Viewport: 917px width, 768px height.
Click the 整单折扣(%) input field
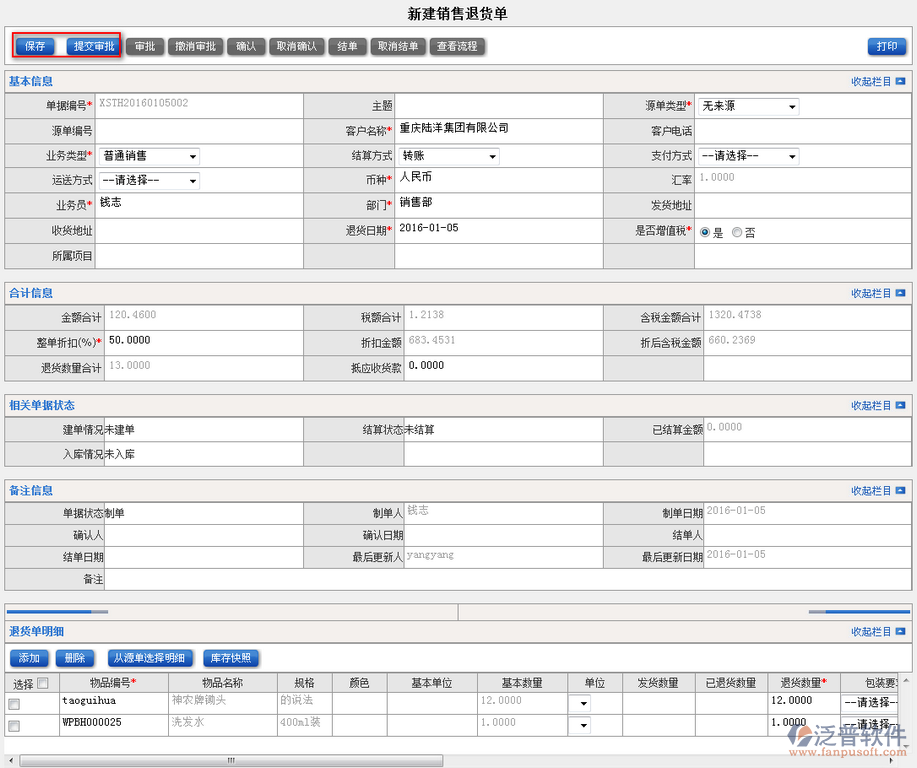pyautogui.click(x=200, y=341)
